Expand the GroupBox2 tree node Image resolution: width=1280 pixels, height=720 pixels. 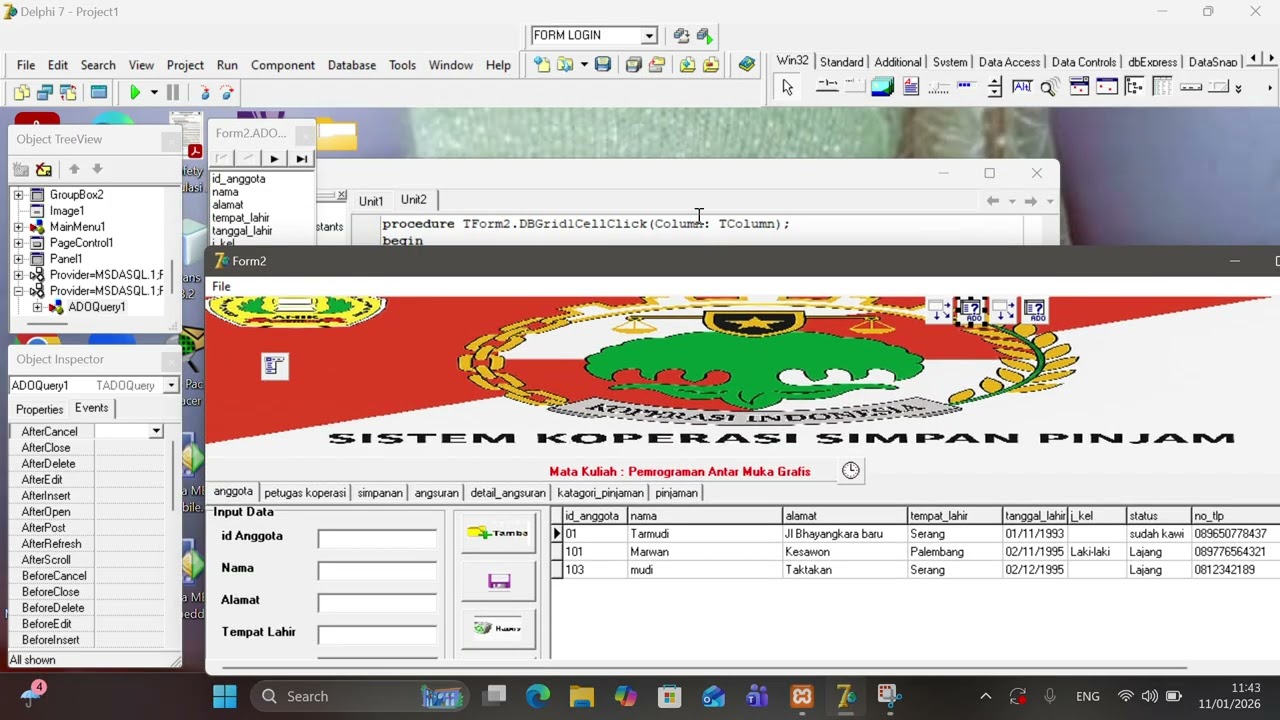[x=18, y=195]
